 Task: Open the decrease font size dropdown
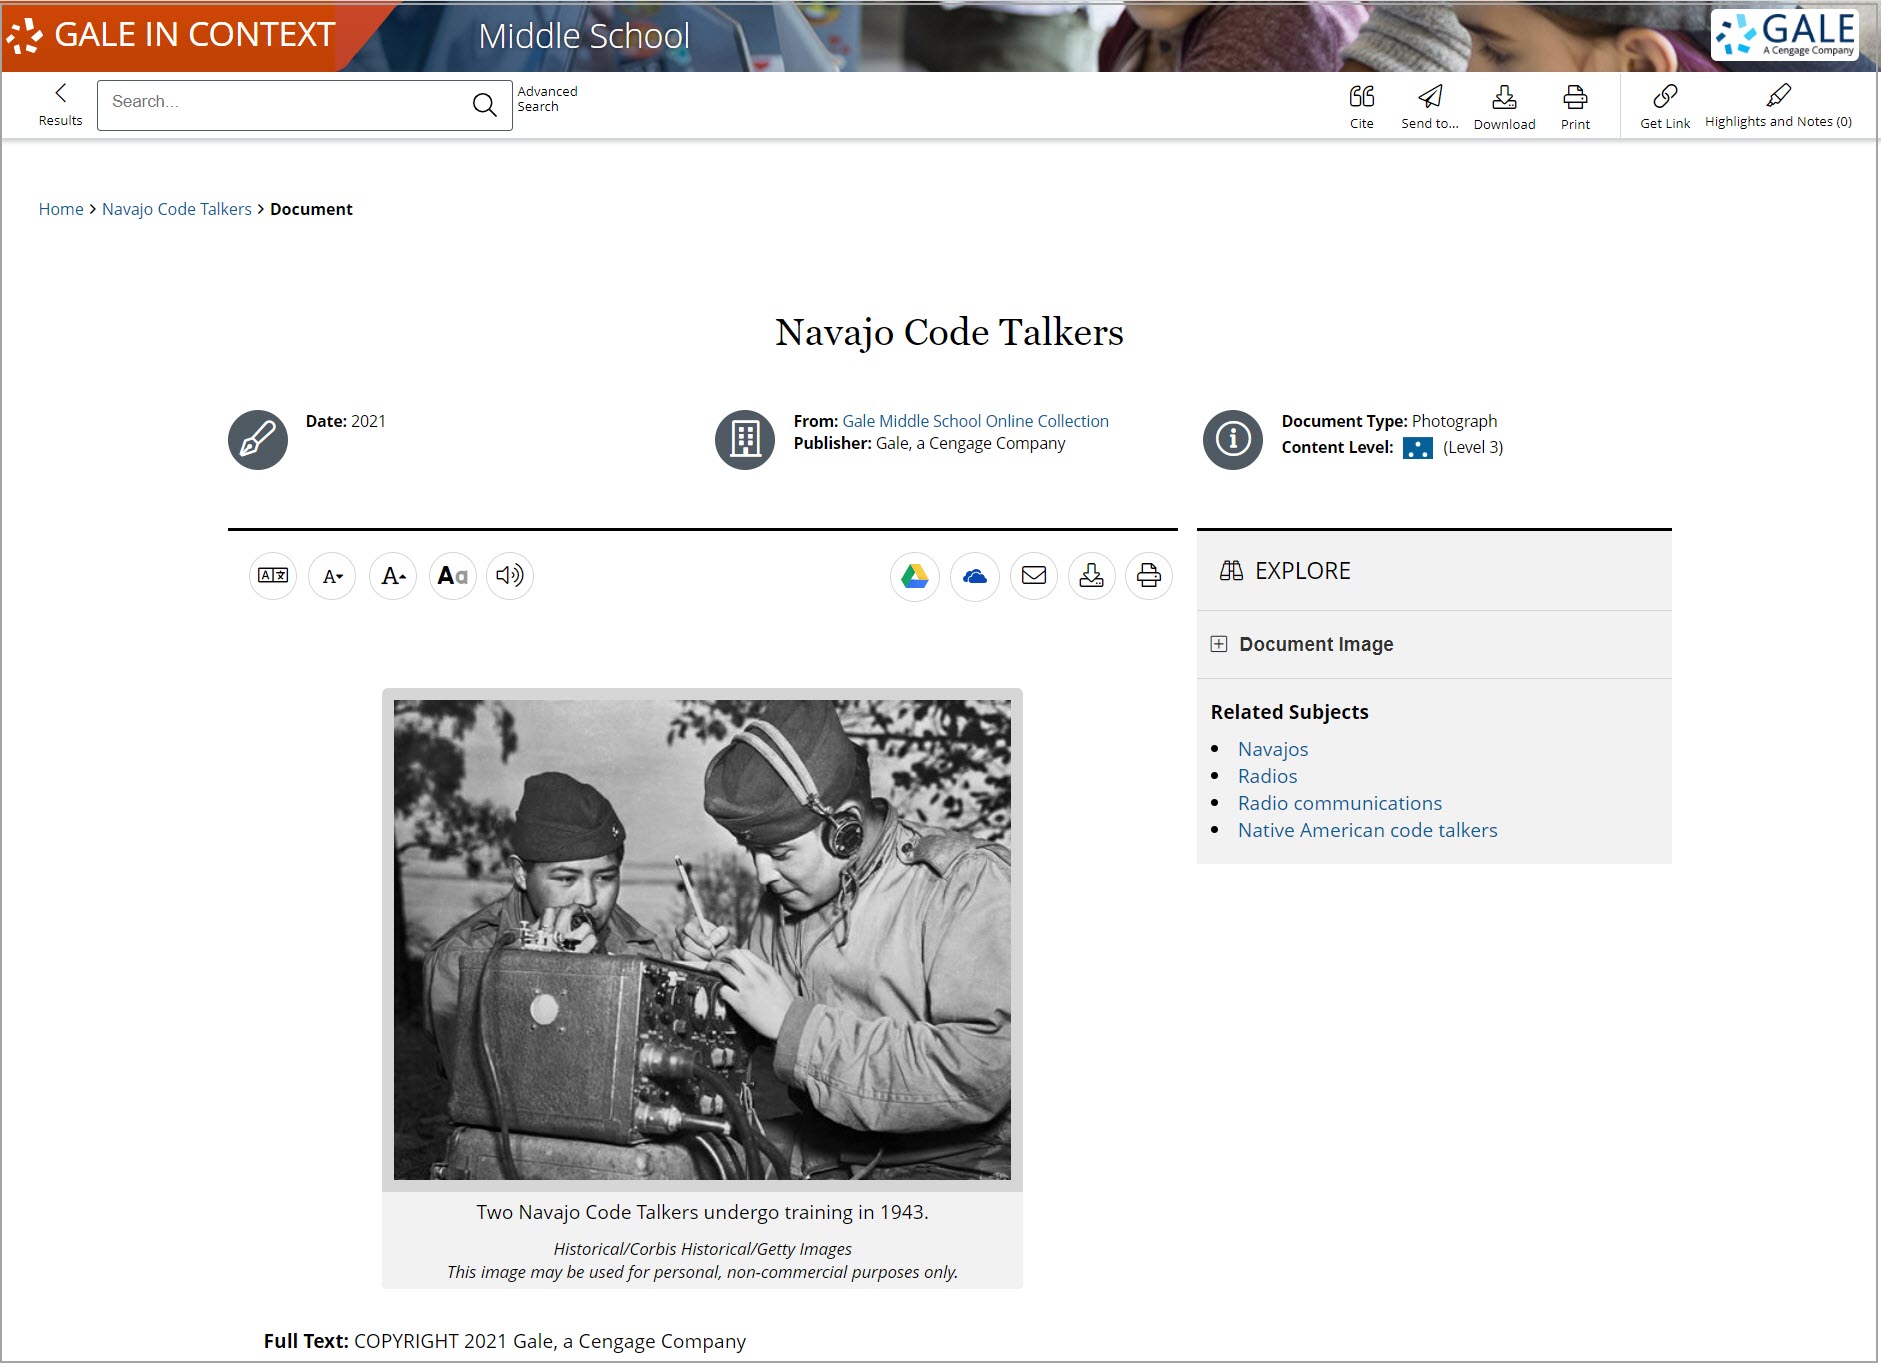pos(332,576)
